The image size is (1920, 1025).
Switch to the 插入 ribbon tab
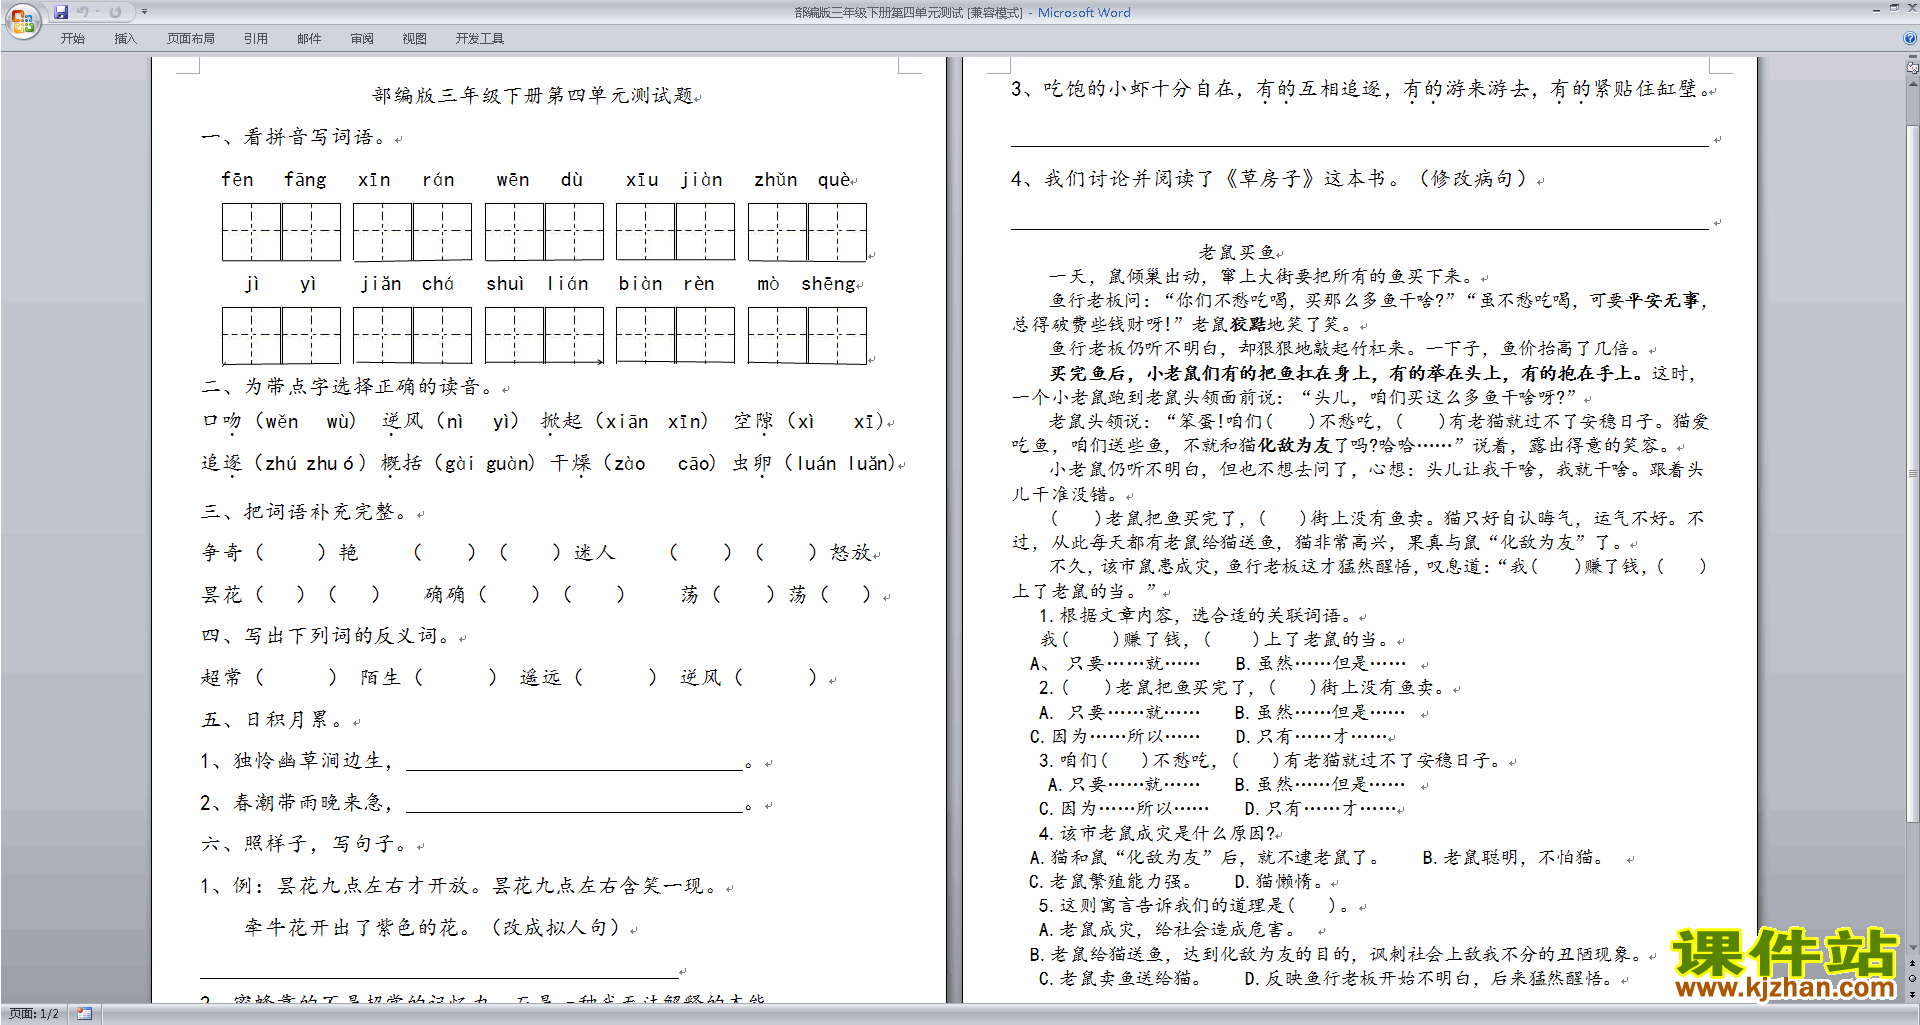[125, 38]
